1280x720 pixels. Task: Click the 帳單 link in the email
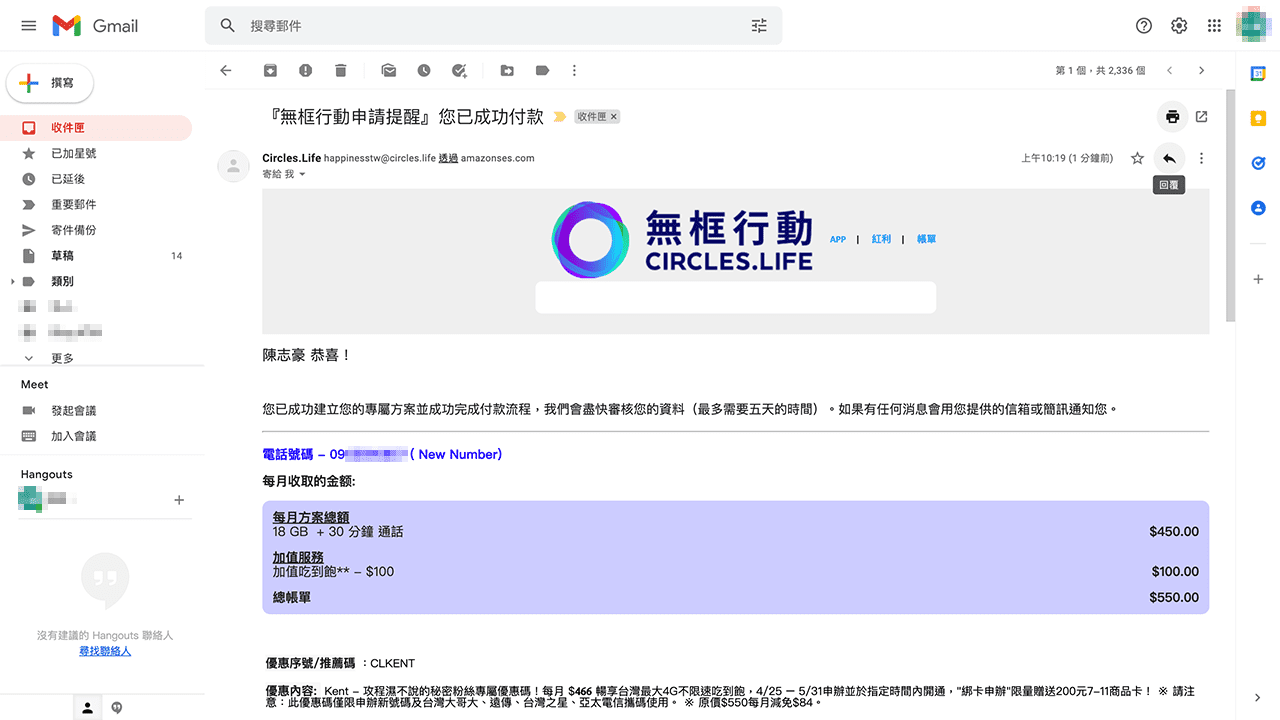pyautogui.click(x=926, y=239)
